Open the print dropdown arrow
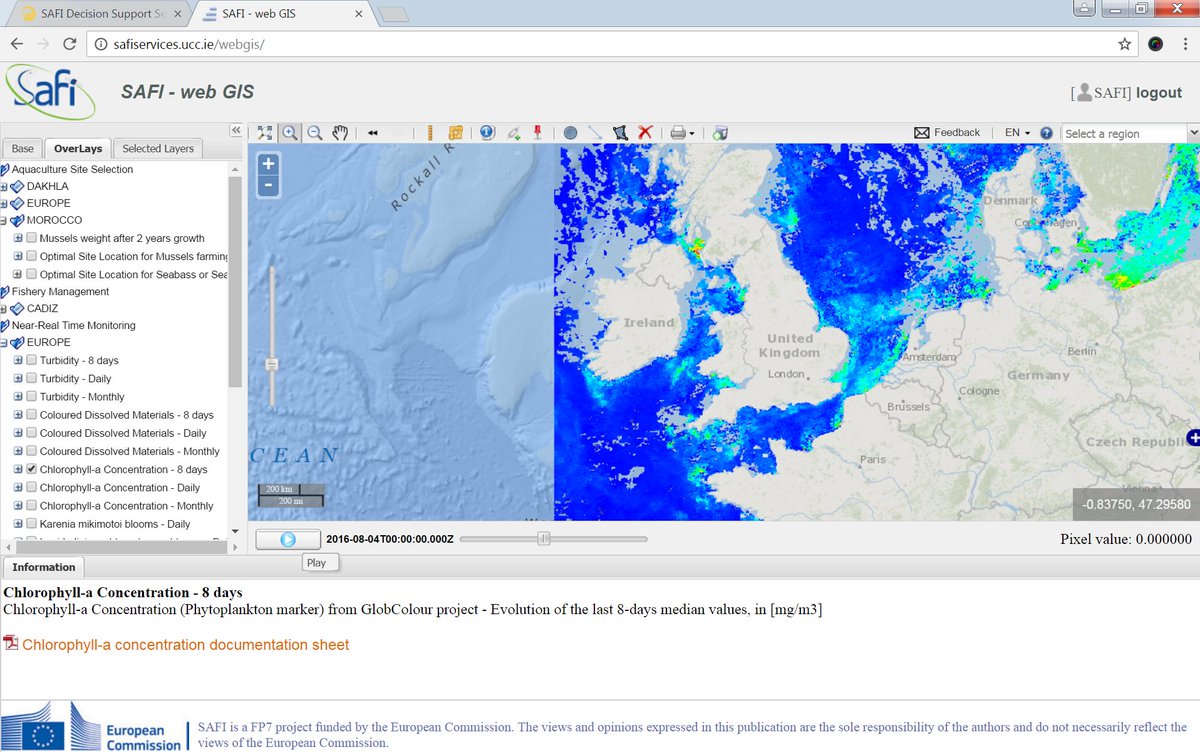Image resolution: width=1200 pixels, height=752 pixels. [x=692, y=133]
